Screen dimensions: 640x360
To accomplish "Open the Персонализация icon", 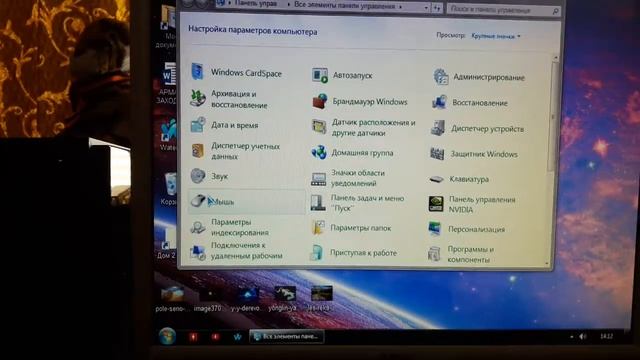I will tap(435, 229).
